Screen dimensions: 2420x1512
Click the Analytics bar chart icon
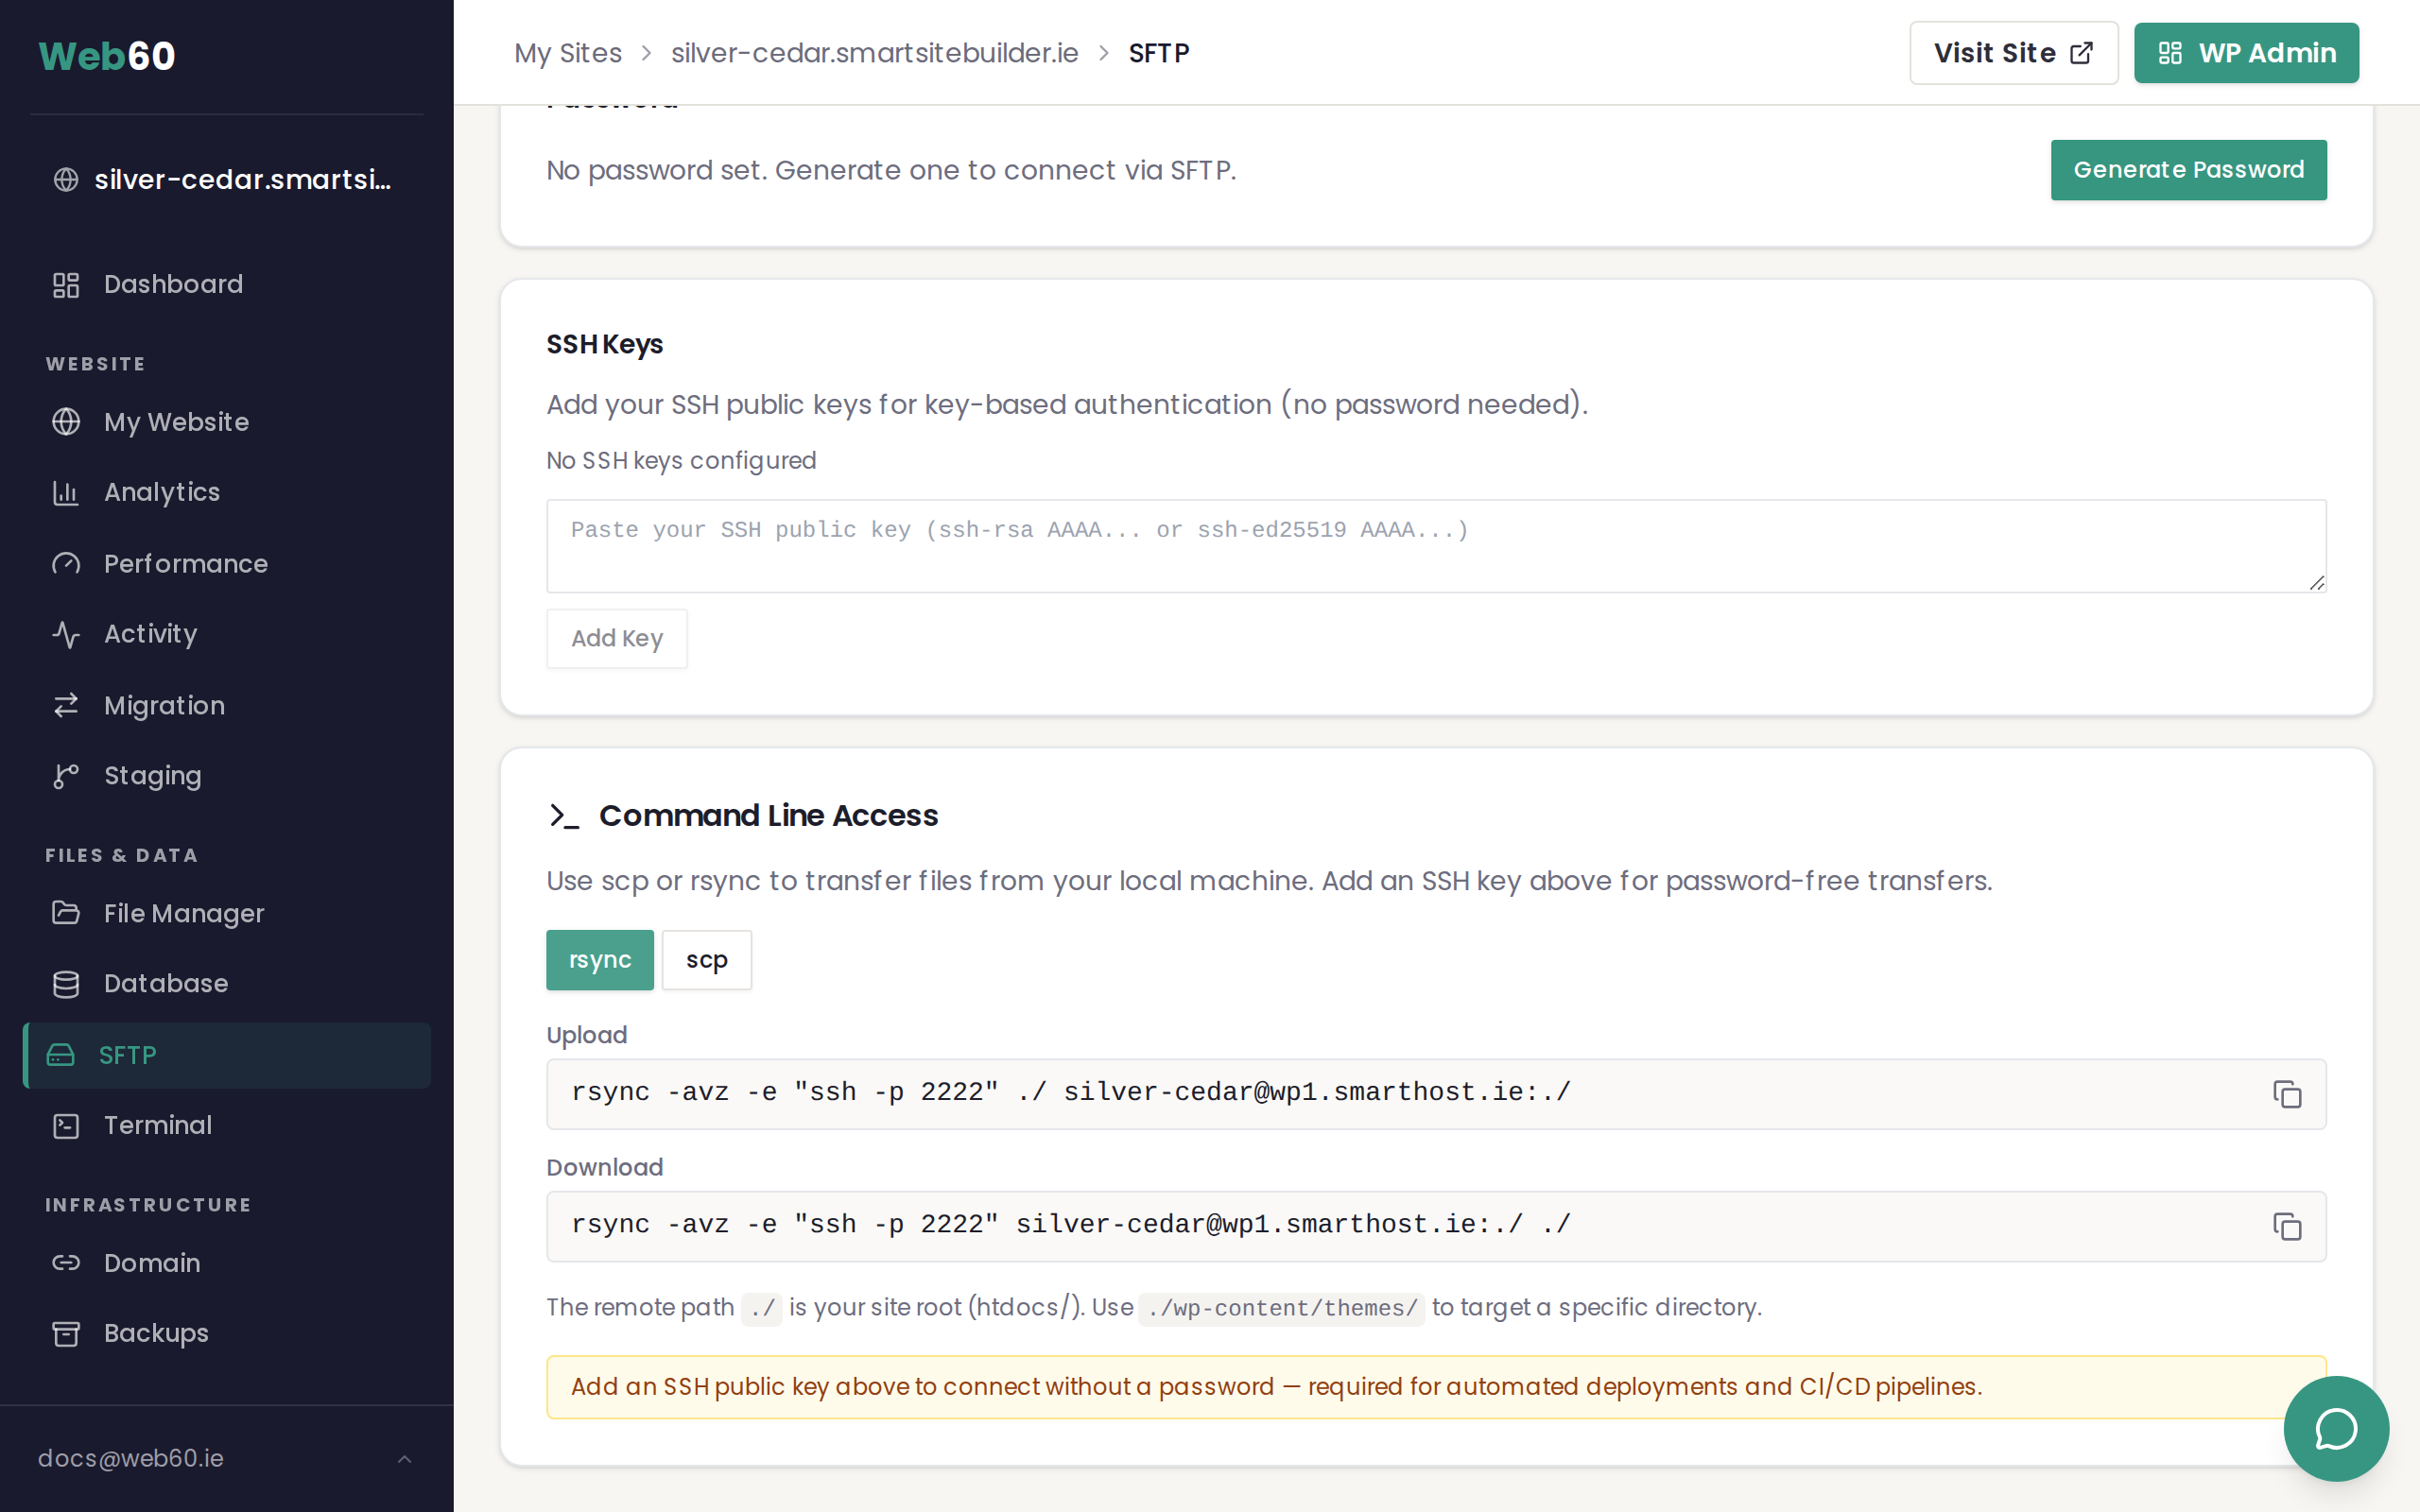(x=66, y=492)
